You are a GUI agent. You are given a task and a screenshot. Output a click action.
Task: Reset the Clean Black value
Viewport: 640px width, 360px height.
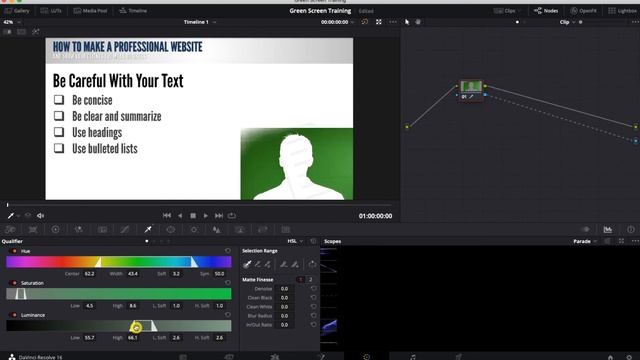tap(313, 298)
